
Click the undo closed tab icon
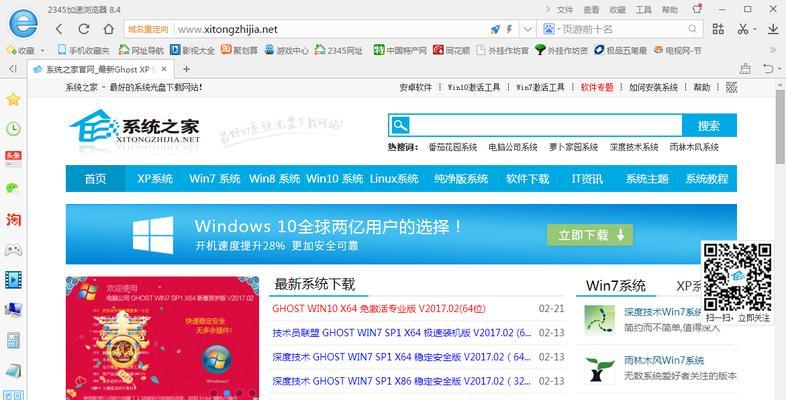(x=767, y=69)
